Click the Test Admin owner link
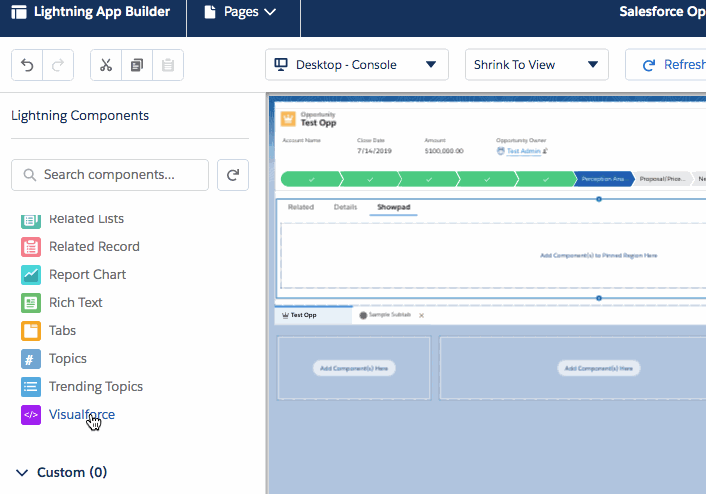The height and width of the screenshot is (494, 706). coord(522,151)
